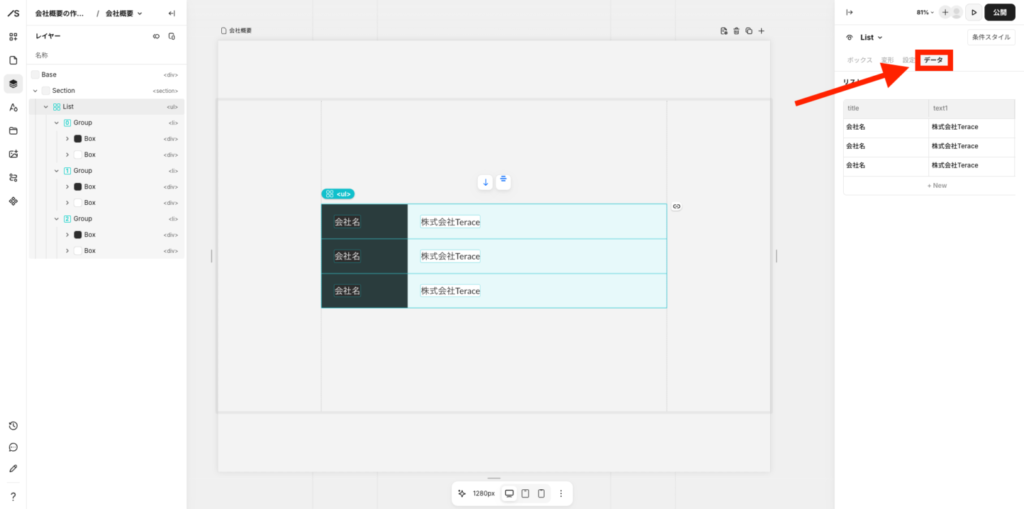Open the 会社概要 page dropdown in breadcrumb

[124, 13]
